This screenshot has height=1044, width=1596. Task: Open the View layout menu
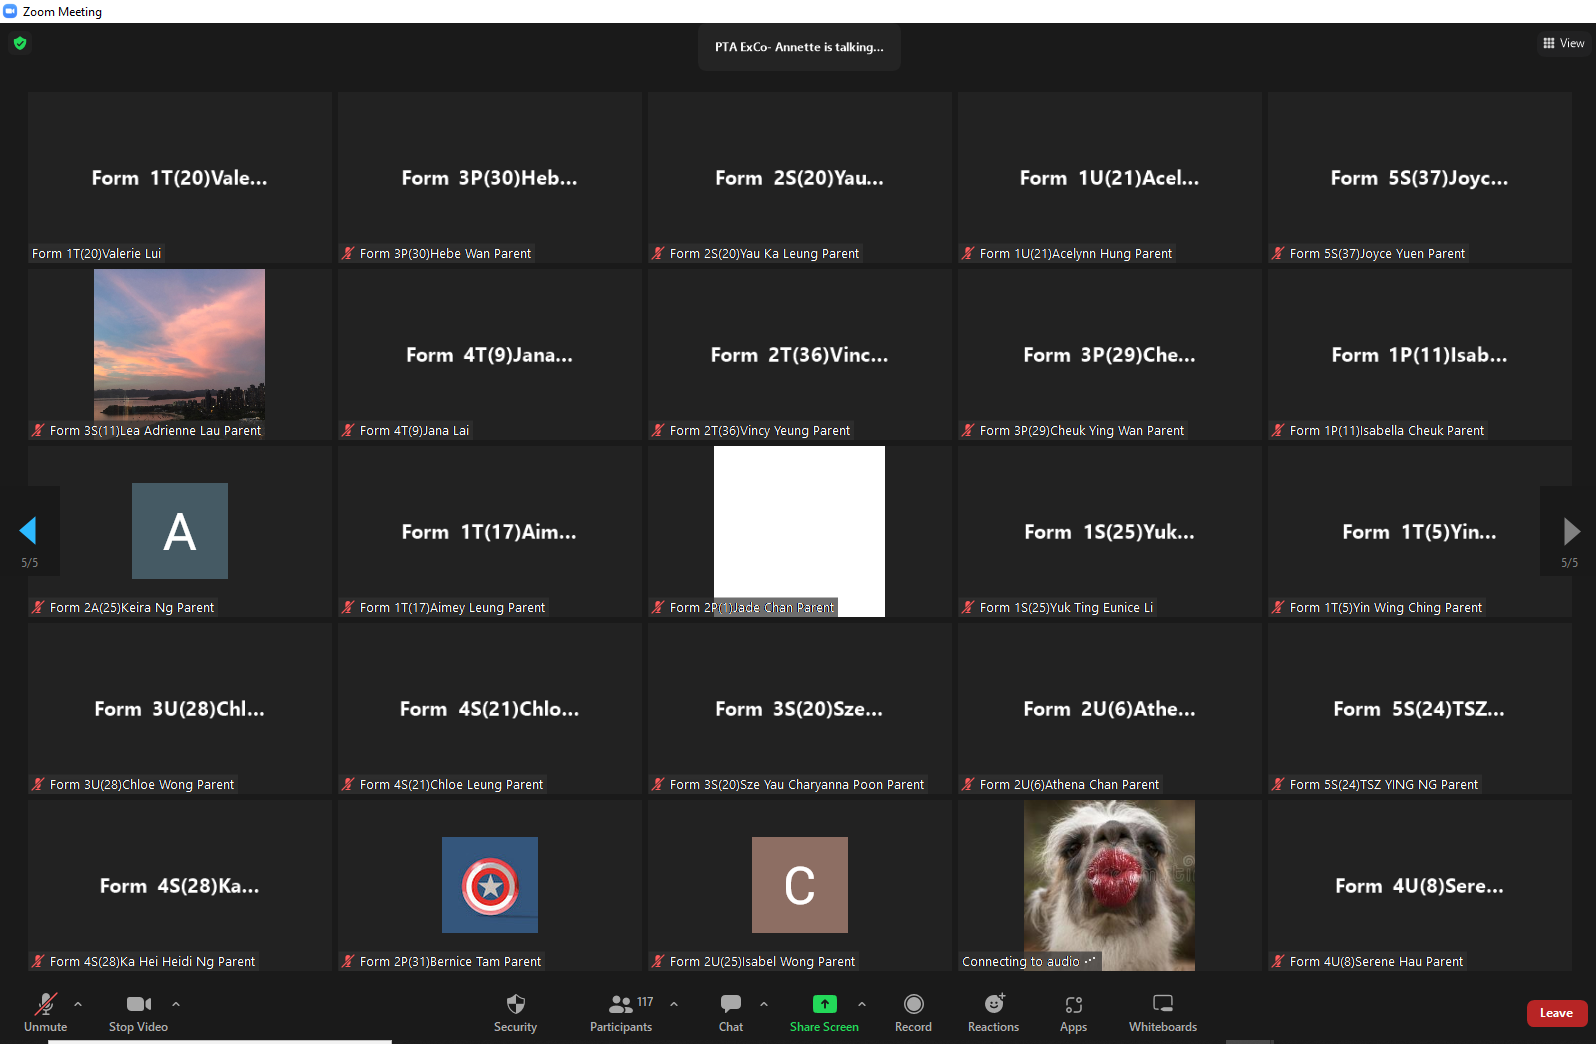(x=1563, y=43)
